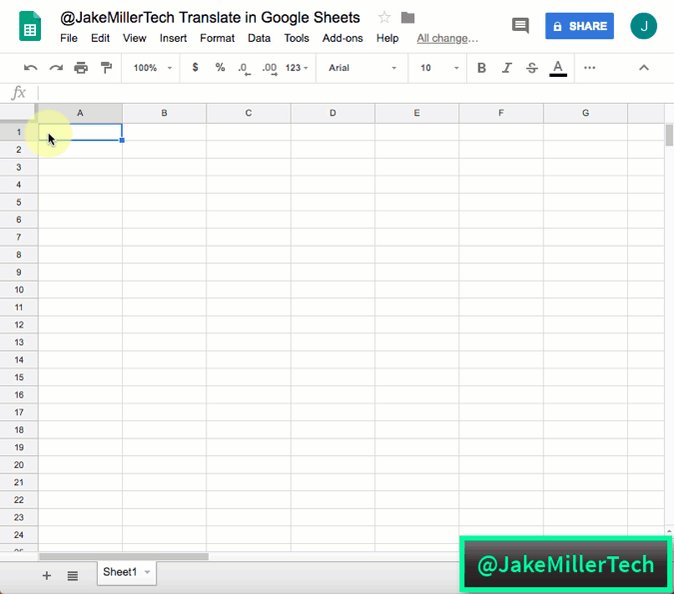Select column G header
Viewport: 674px width, 594px height.
(585, 113)
